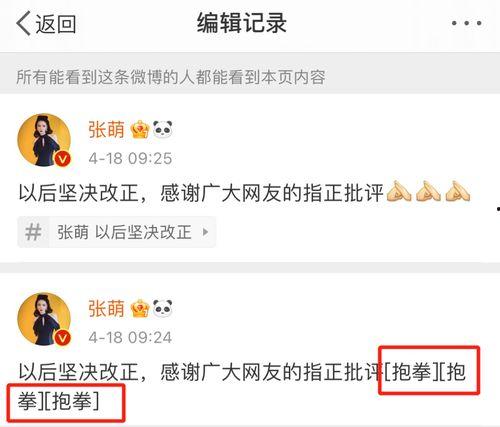The height and width of the screenshot is (427, 500).
Task: Open username 张萌 in the 09:25 edit
Action: pos(106,130)
